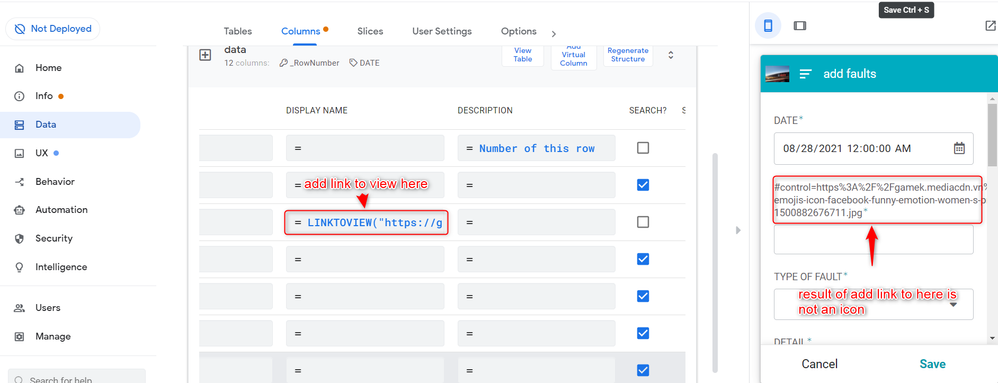Image resolution: width=998 pixels, height=383 pixels.
Task: Click the Automation robot icon
Action: coord(19,210)
